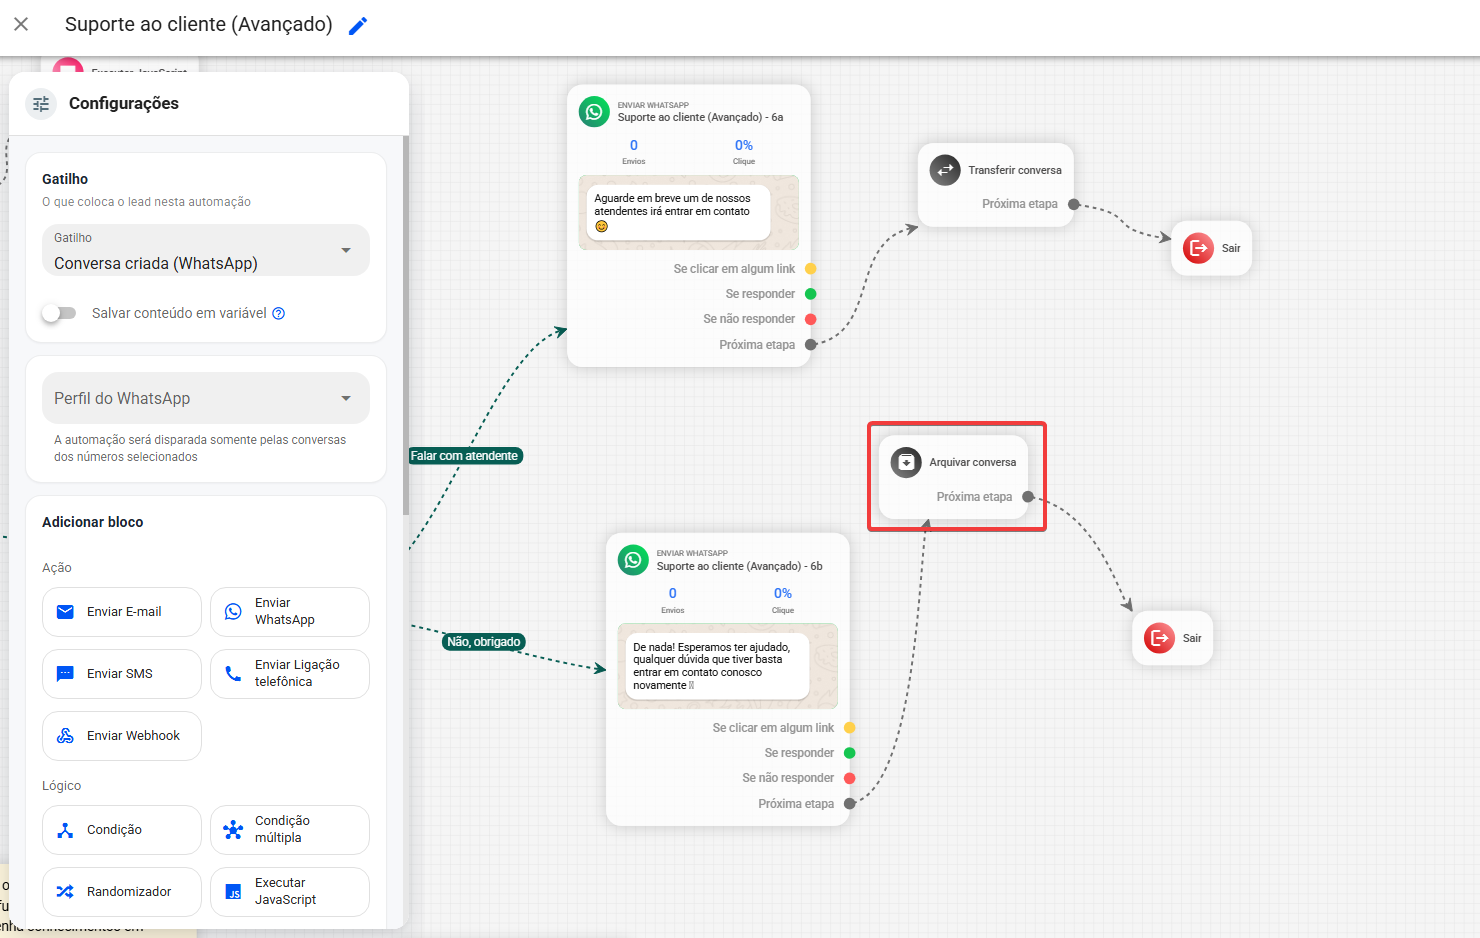This screenshot has width=1480, height=938.
Task: Click the green Se responder connector on 6a
Action: 811,294
